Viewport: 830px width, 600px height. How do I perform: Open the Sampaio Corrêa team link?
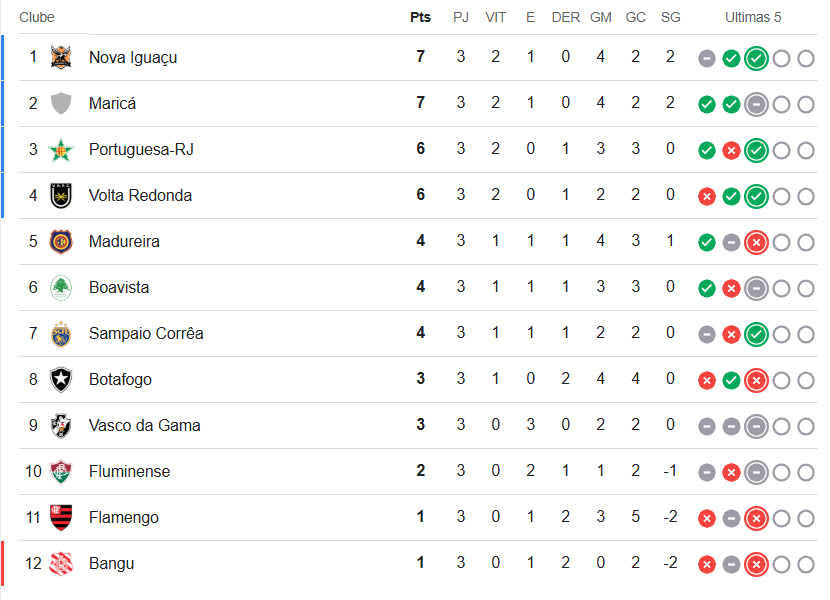[x=146, y=333]
